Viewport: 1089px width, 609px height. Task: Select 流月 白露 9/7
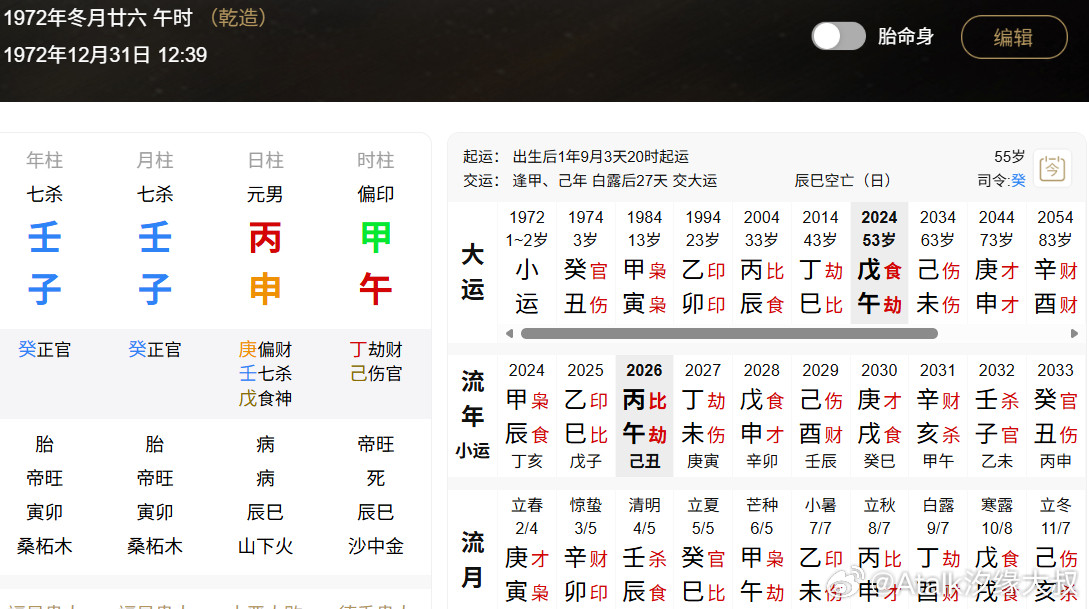(x=938, y=549)
